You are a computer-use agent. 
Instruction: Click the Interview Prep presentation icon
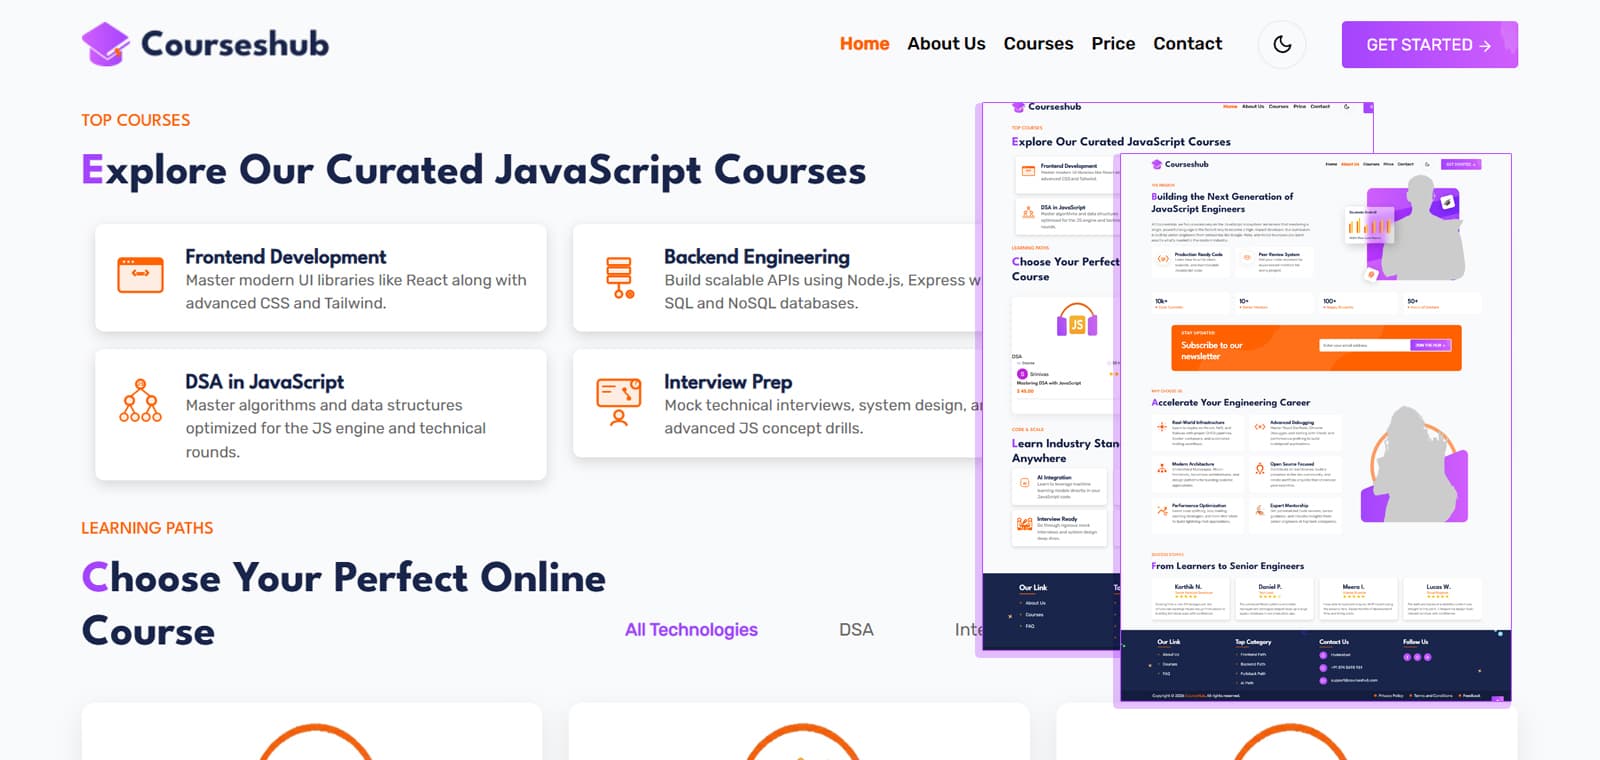click(619, 401)
